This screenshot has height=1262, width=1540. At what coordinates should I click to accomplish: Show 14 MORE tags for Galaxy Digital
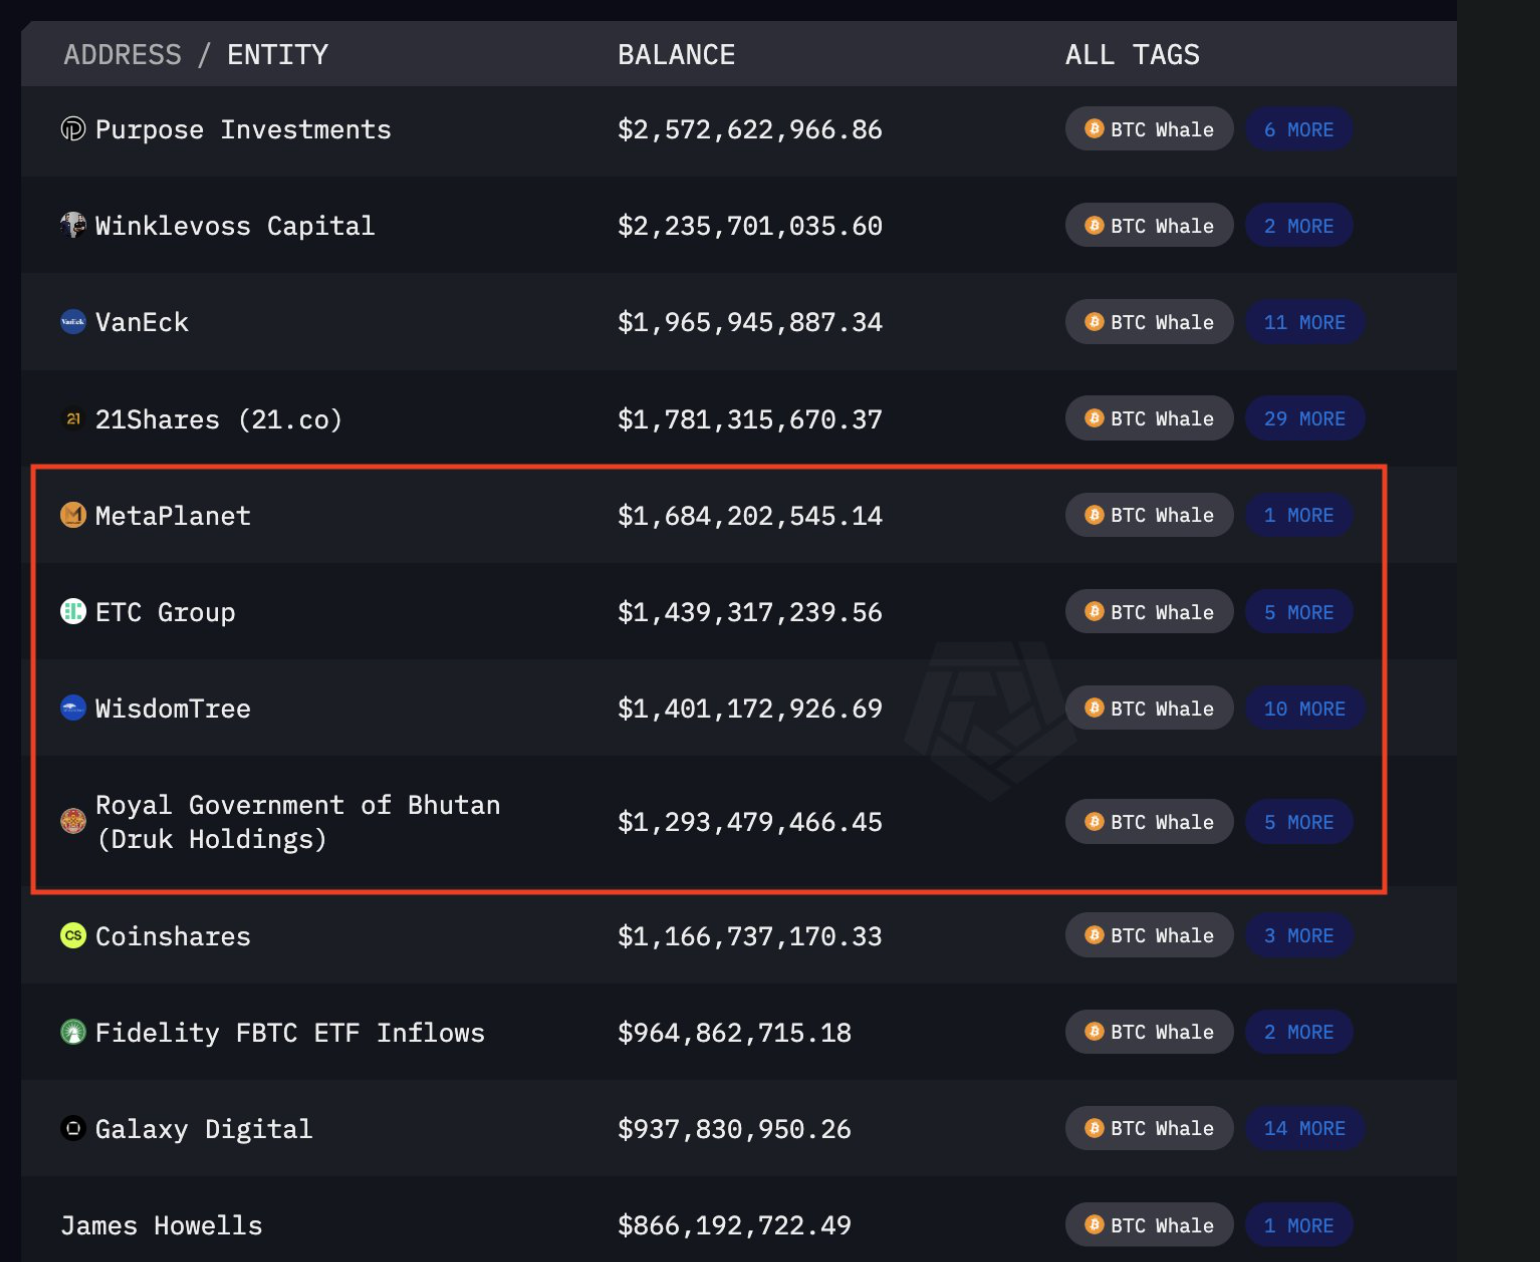(x=1304, y=1129)
